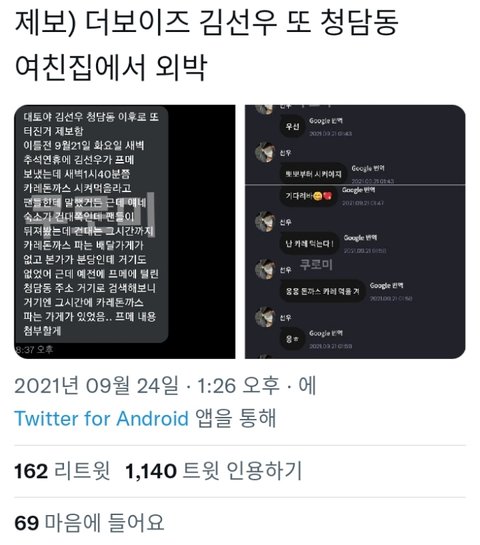The height and width of the screenshot is (545, 480).
Task: Click the 8:37 오후 timestamp in left image
Action: click(34, 350)
